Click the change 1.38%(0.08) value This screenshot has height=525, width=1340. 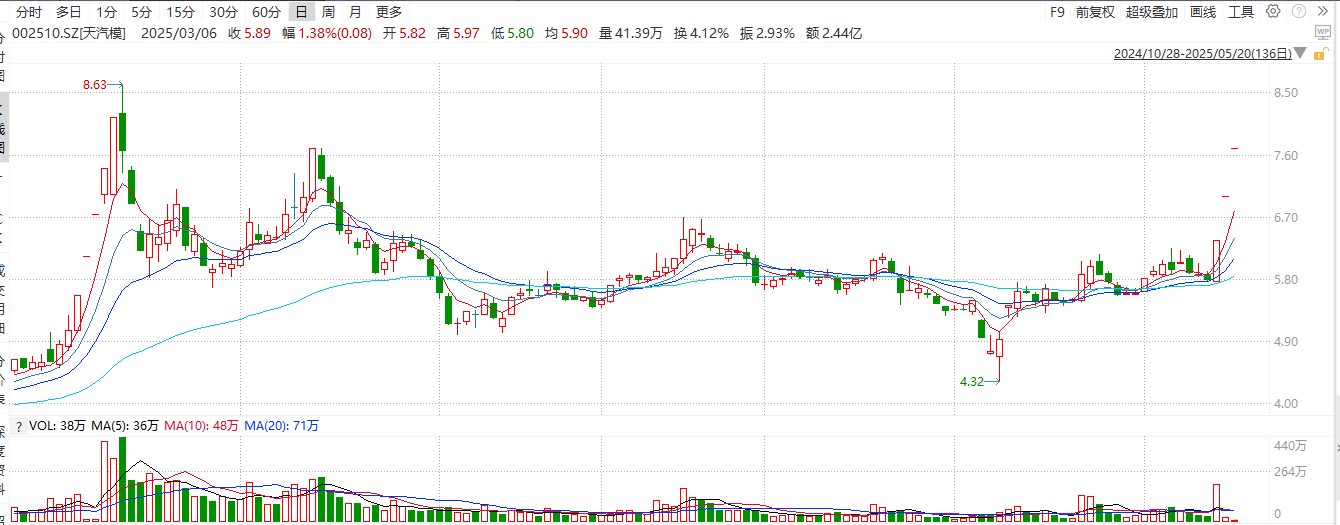click(334, 33)
